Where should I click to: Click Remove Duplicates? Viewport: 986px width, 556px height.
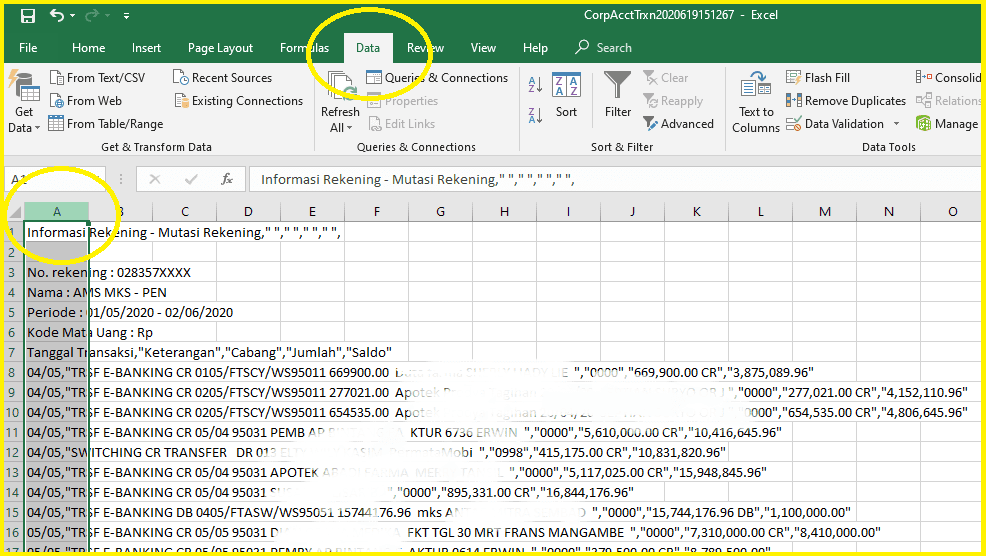pyautogui.click(x=846, y=101)
